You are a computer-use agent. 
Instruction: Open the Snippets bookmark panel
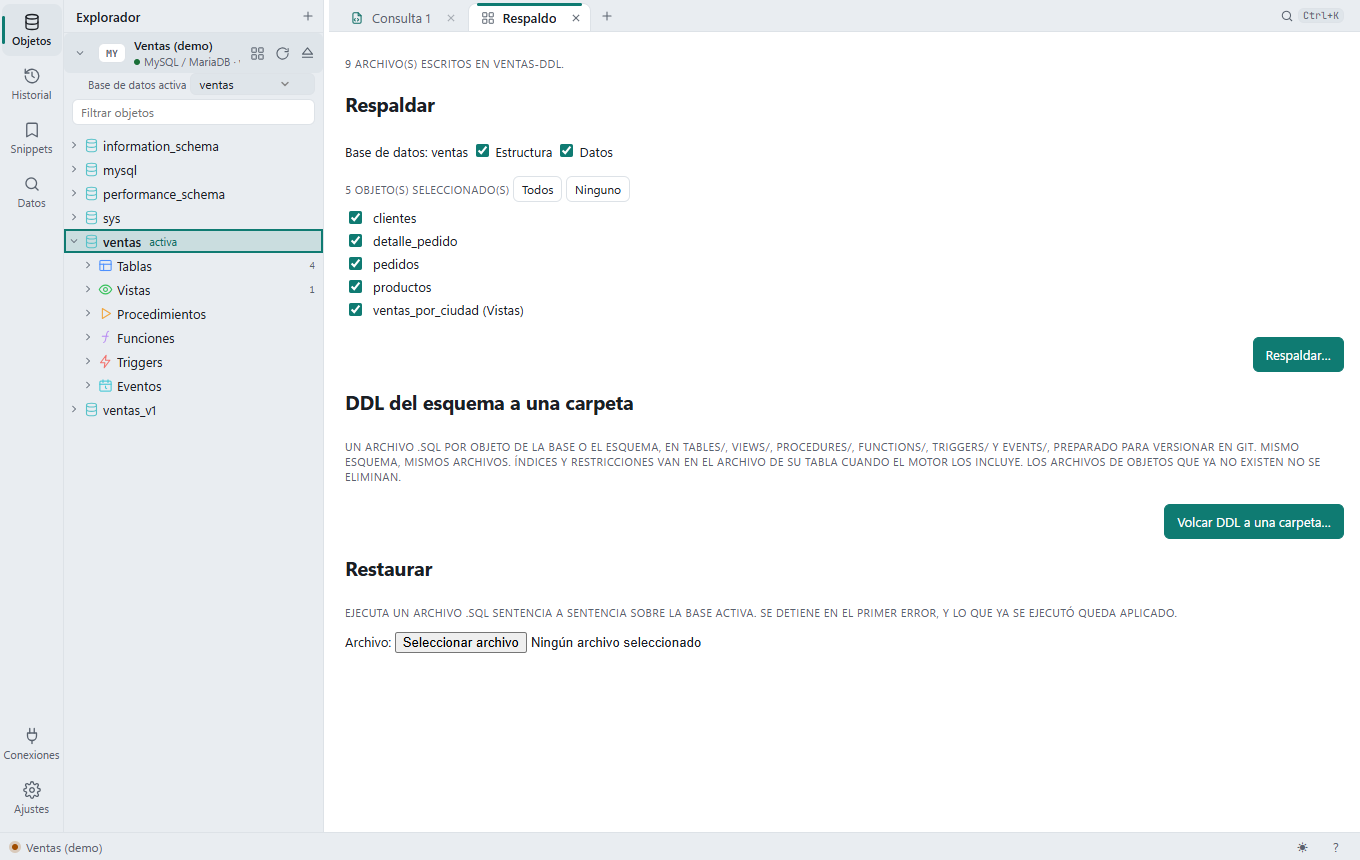(31, 138)
